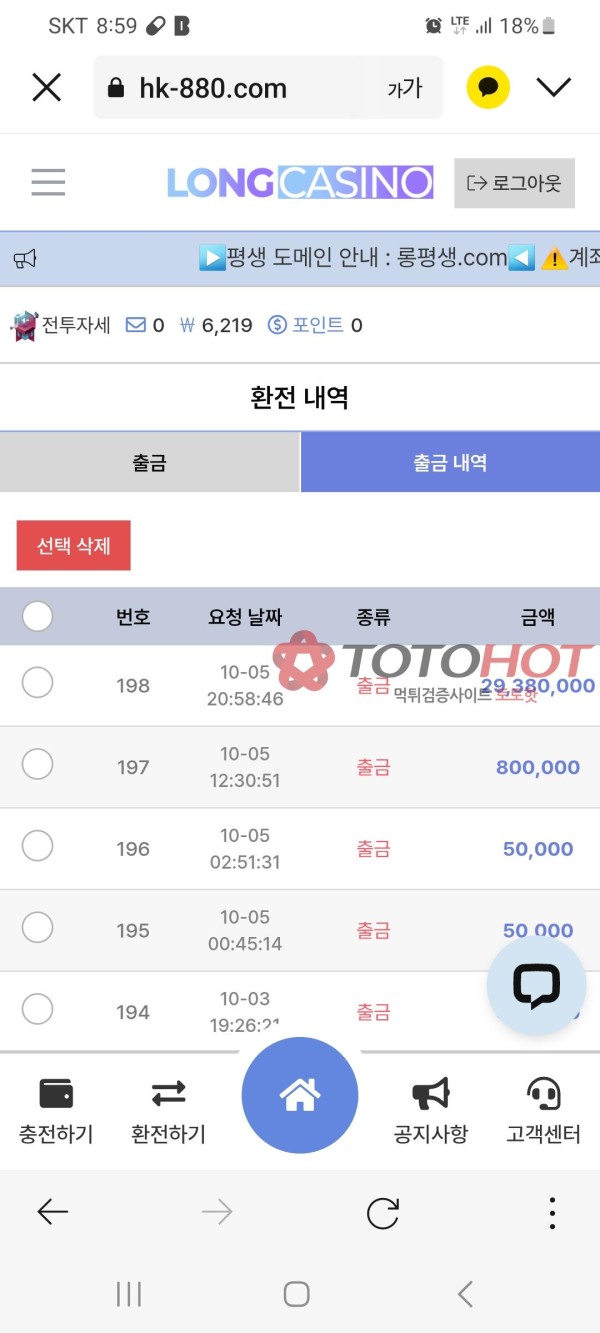Open browser overflow menu with three dots
Image resolution: width=600 pixels, height=1333 pixels.
point(551,1212)
